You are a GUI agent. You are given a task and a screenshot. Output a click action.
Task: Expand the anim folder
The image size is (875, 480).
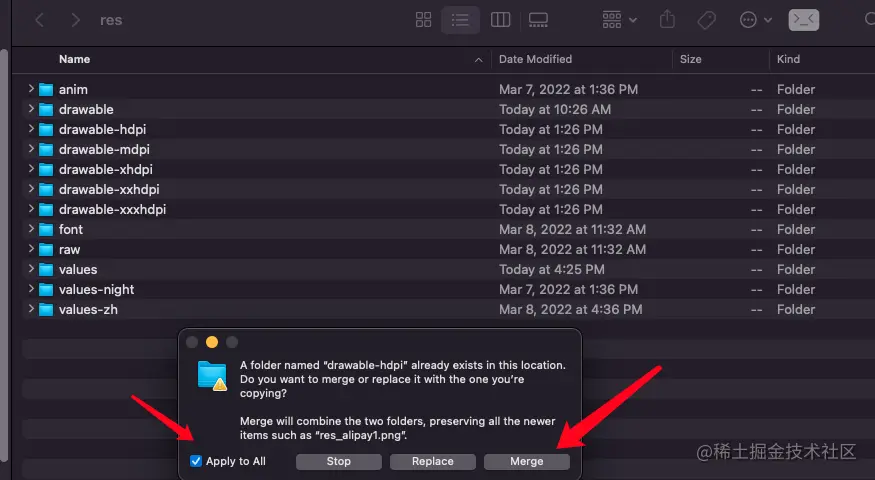31,89
